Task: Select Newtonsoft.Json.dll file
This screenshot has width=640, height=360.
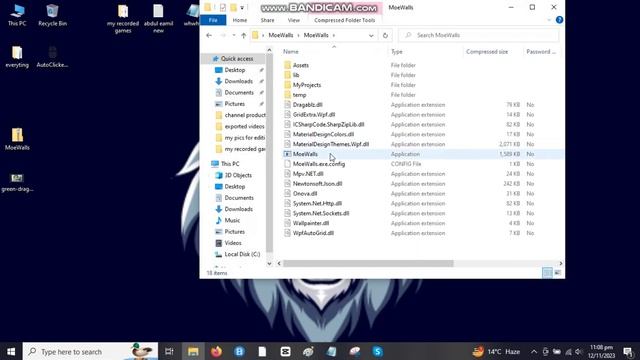Action: [x=318, y=184]
